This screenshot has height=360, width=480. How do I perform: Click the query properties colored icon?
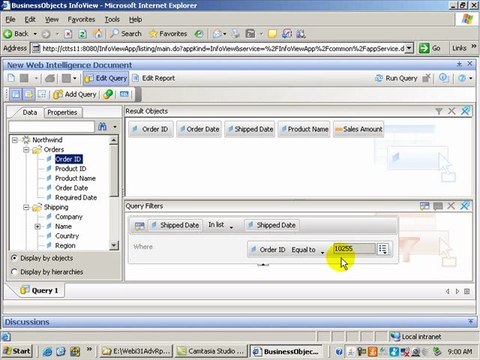point(108,94)
